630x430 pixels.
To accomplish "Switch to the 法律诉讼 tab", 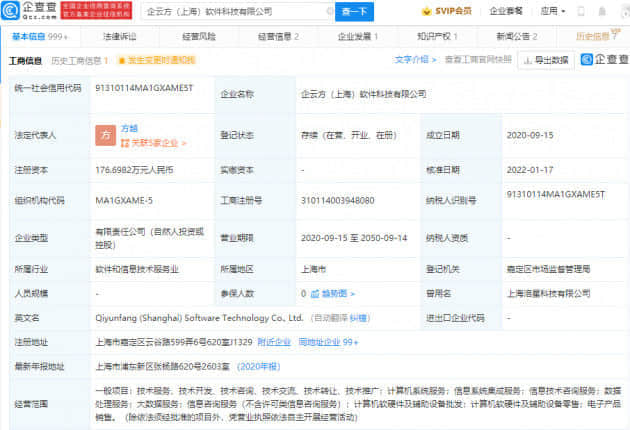I will pyautogui.click(x=120, y=37).
